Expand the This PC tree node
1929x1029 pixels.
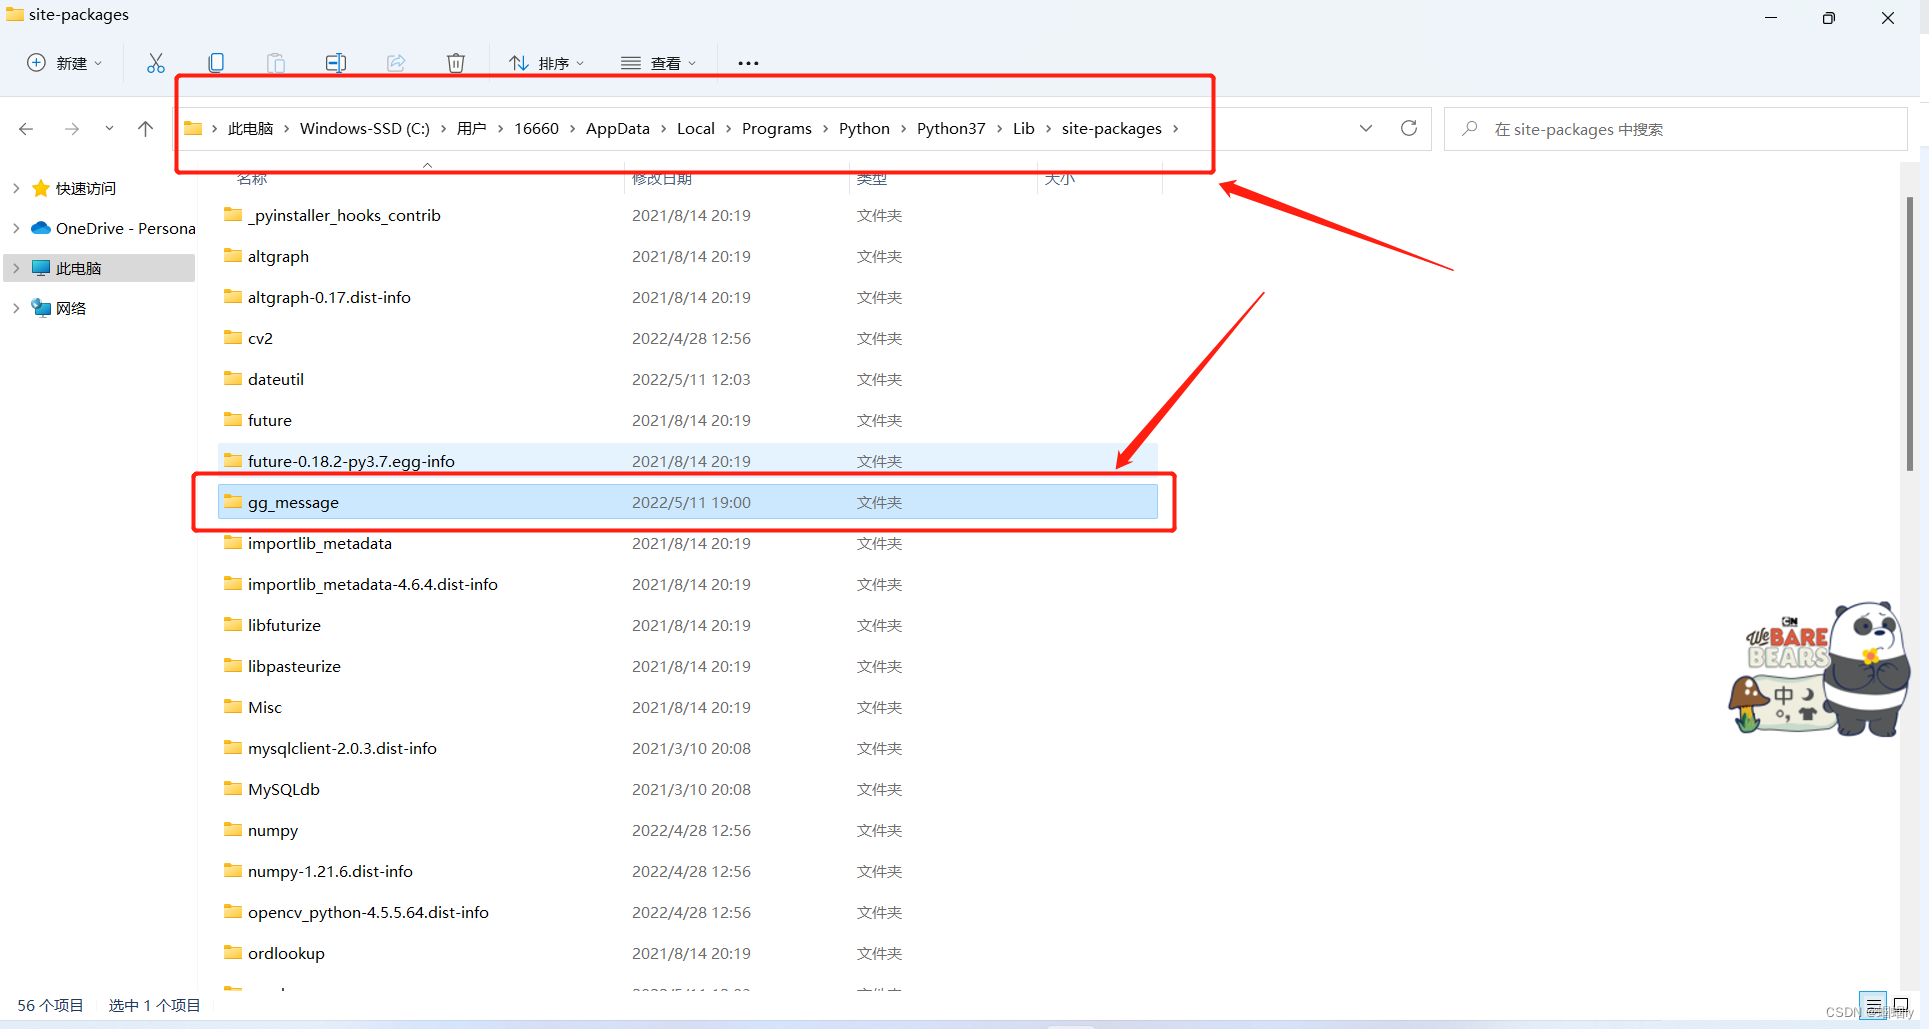[x=16, y=268]
